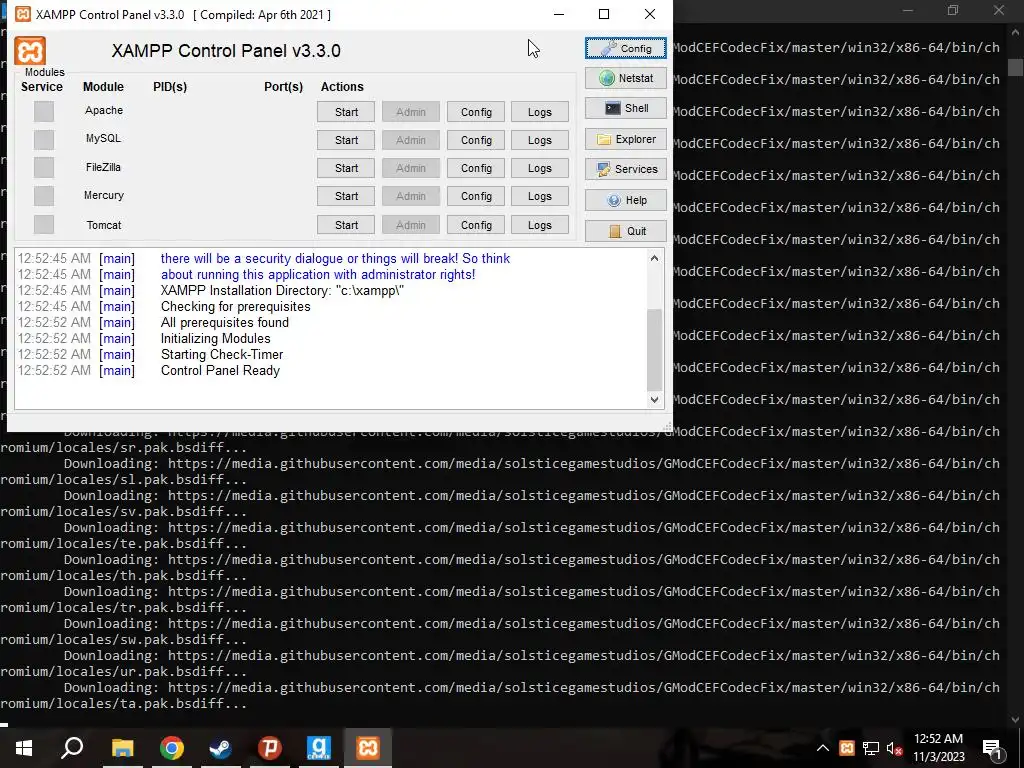Start the MySQL module
This screenshot has width=1024, height=768.
(346, 140)
